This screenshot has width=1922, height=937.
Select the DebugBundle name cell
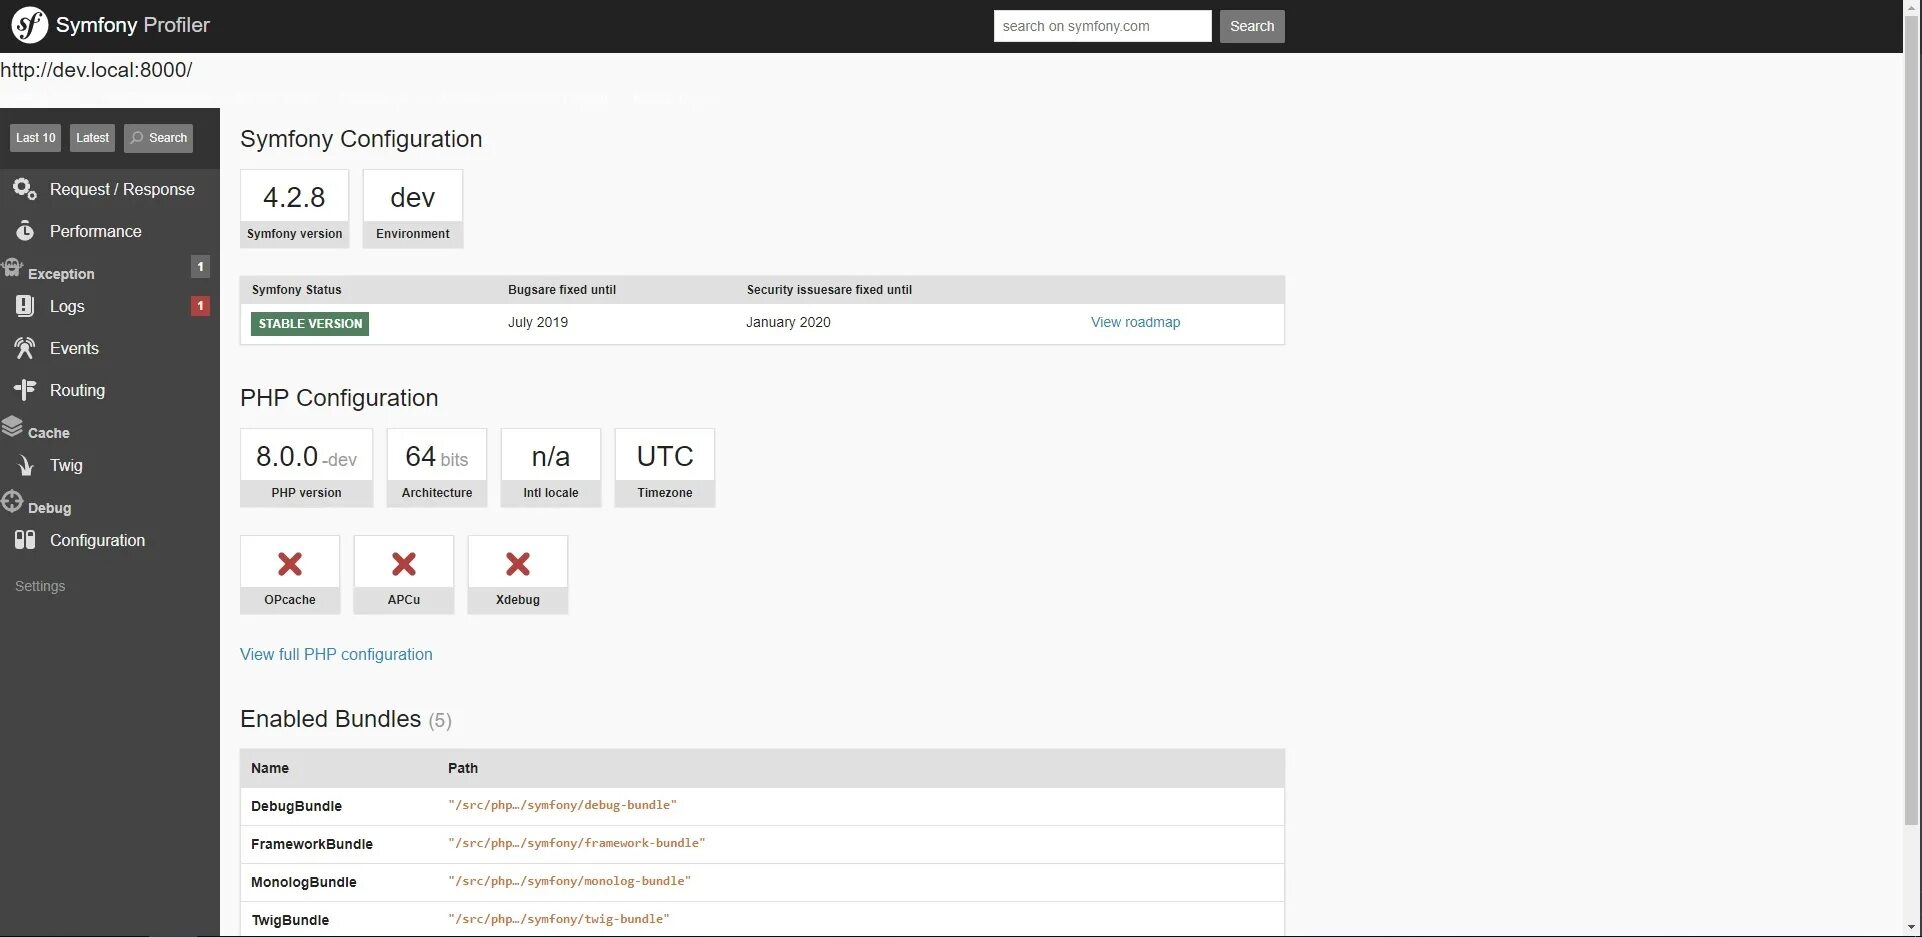point(296,806)
